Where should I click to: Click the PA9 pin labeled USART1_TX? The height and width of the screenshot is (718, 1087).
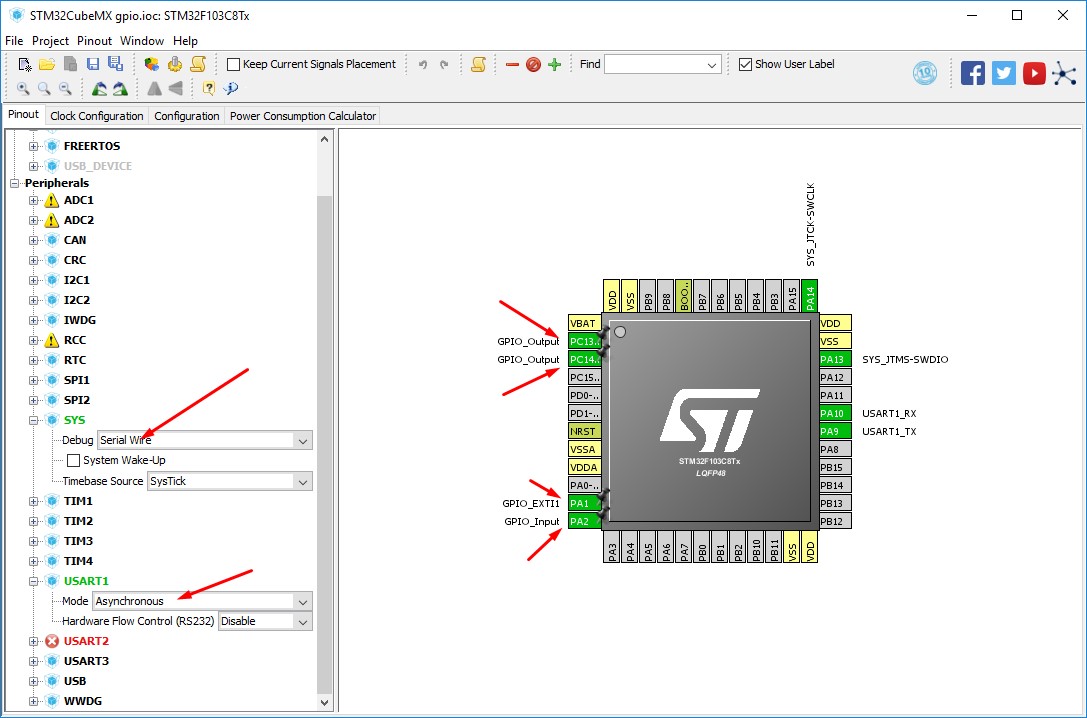point(833,431)
